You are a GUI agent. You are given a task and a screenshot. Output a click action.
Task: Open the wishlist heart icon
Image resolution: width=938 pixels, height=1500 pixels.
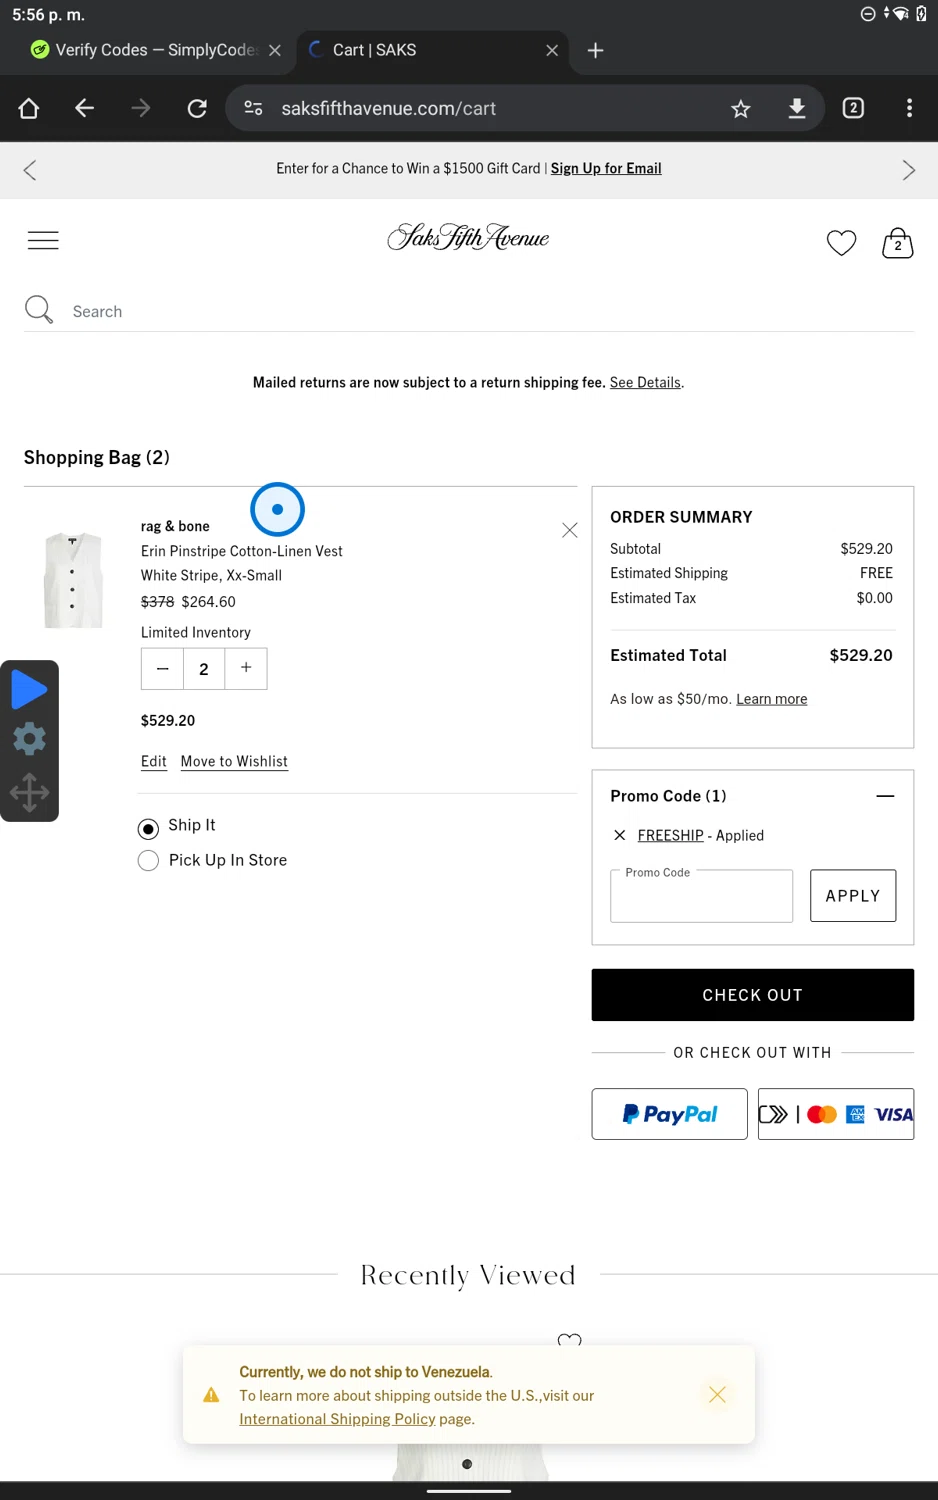coord(841,242)
